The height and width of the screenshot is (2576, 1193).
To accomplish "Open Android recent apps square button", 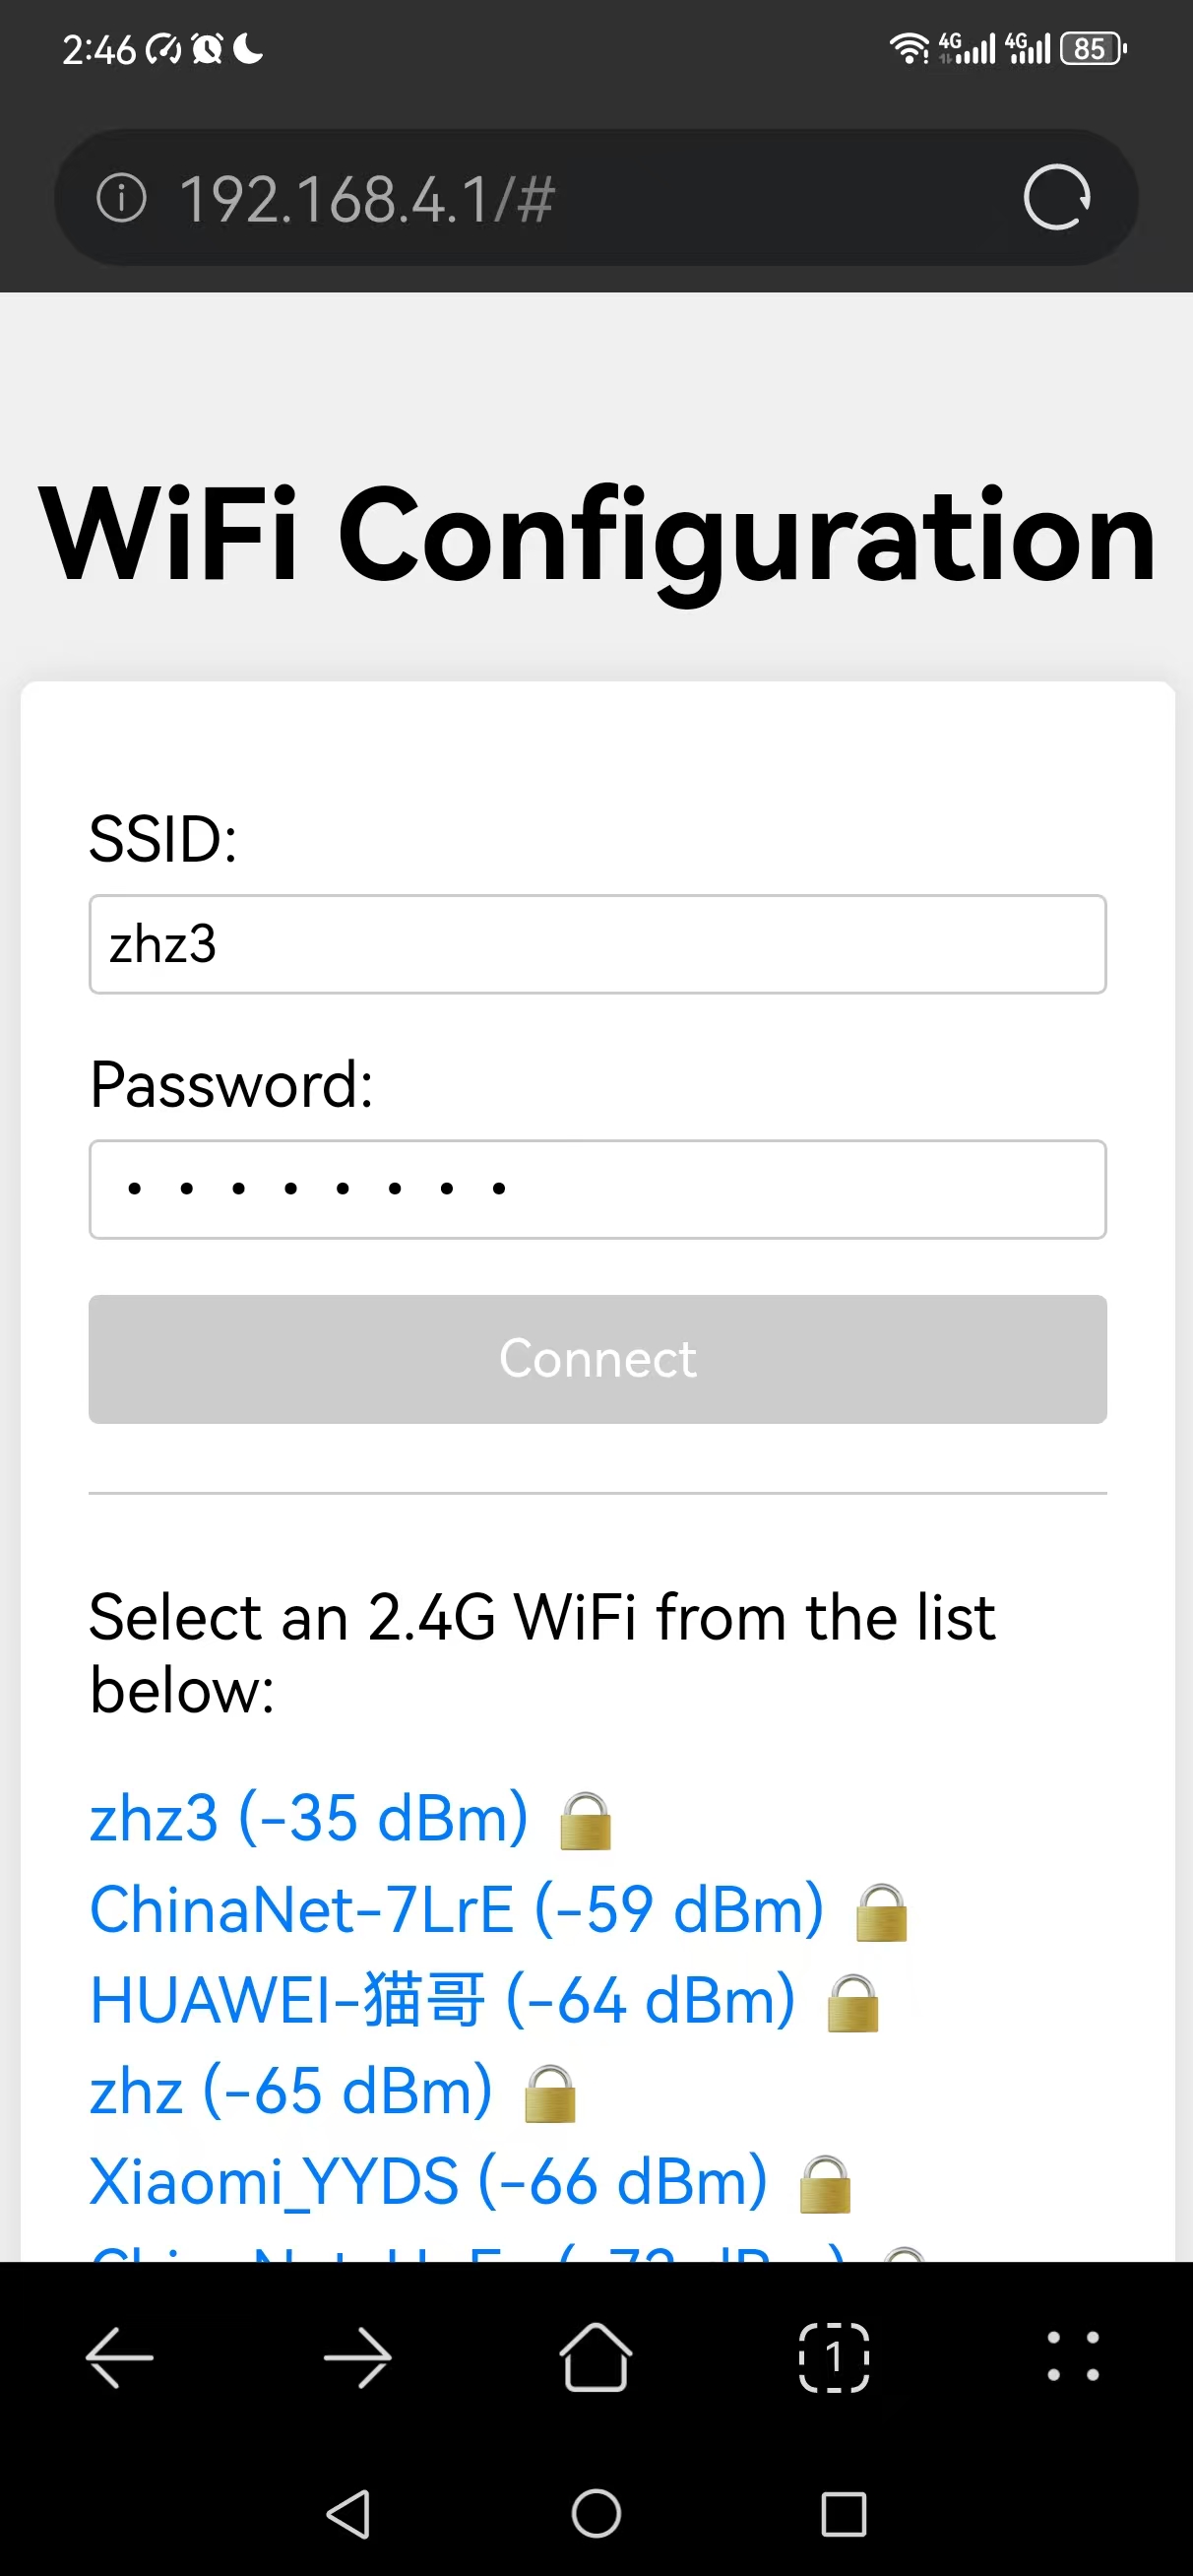I will pos(843,2514).
